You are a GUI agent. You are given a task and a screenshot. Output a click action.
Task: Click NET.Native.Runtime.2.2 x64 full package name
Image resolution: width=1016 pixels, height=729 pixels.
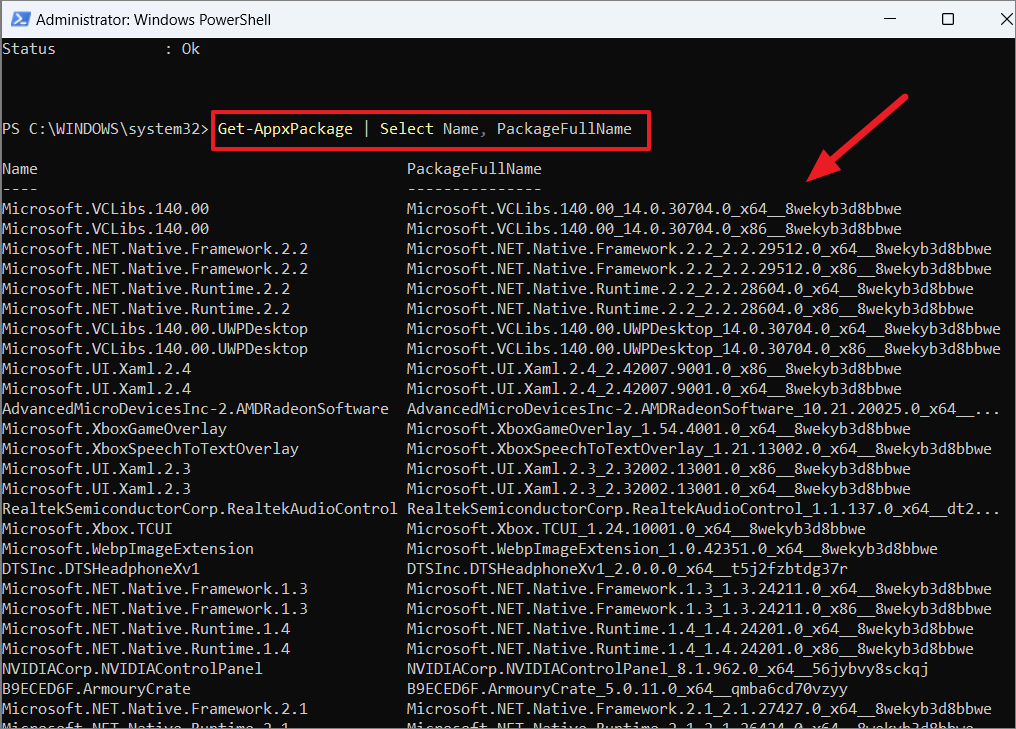pos(690,289)
